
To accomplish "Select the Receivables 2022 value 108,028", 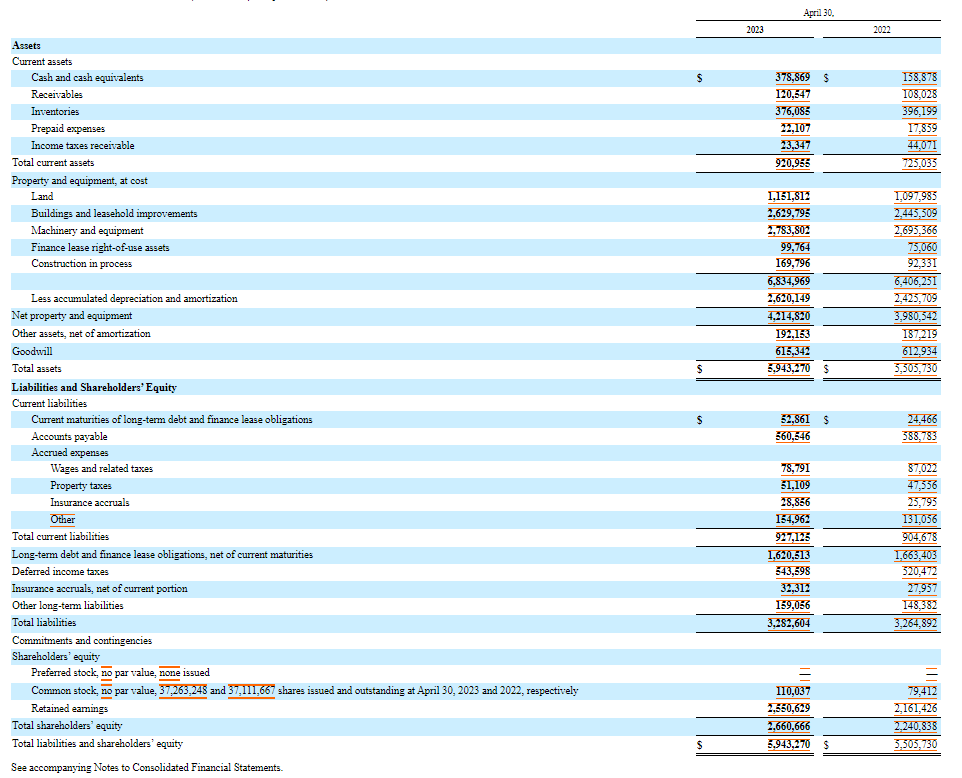I will coord(918,94).
